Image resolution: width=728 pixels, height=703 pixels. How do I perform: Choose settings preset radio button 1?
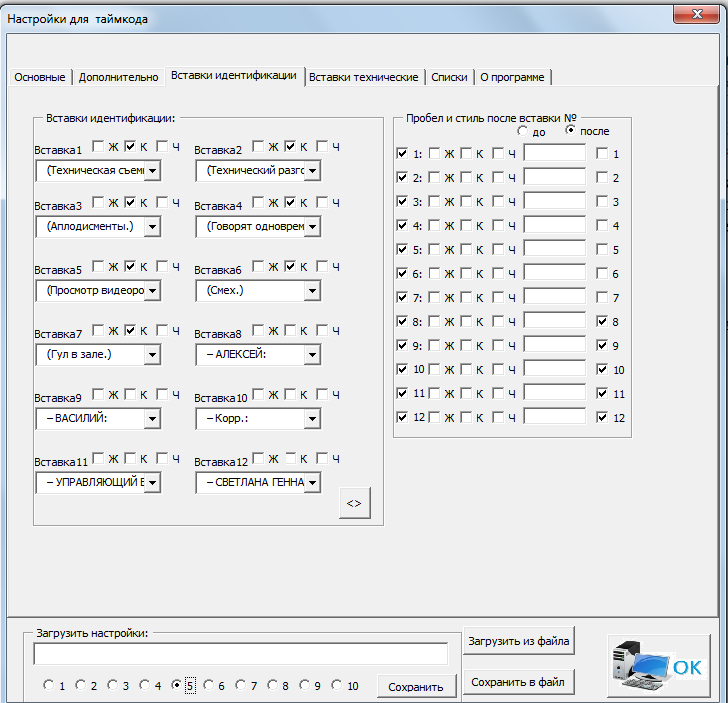point(48,685)
